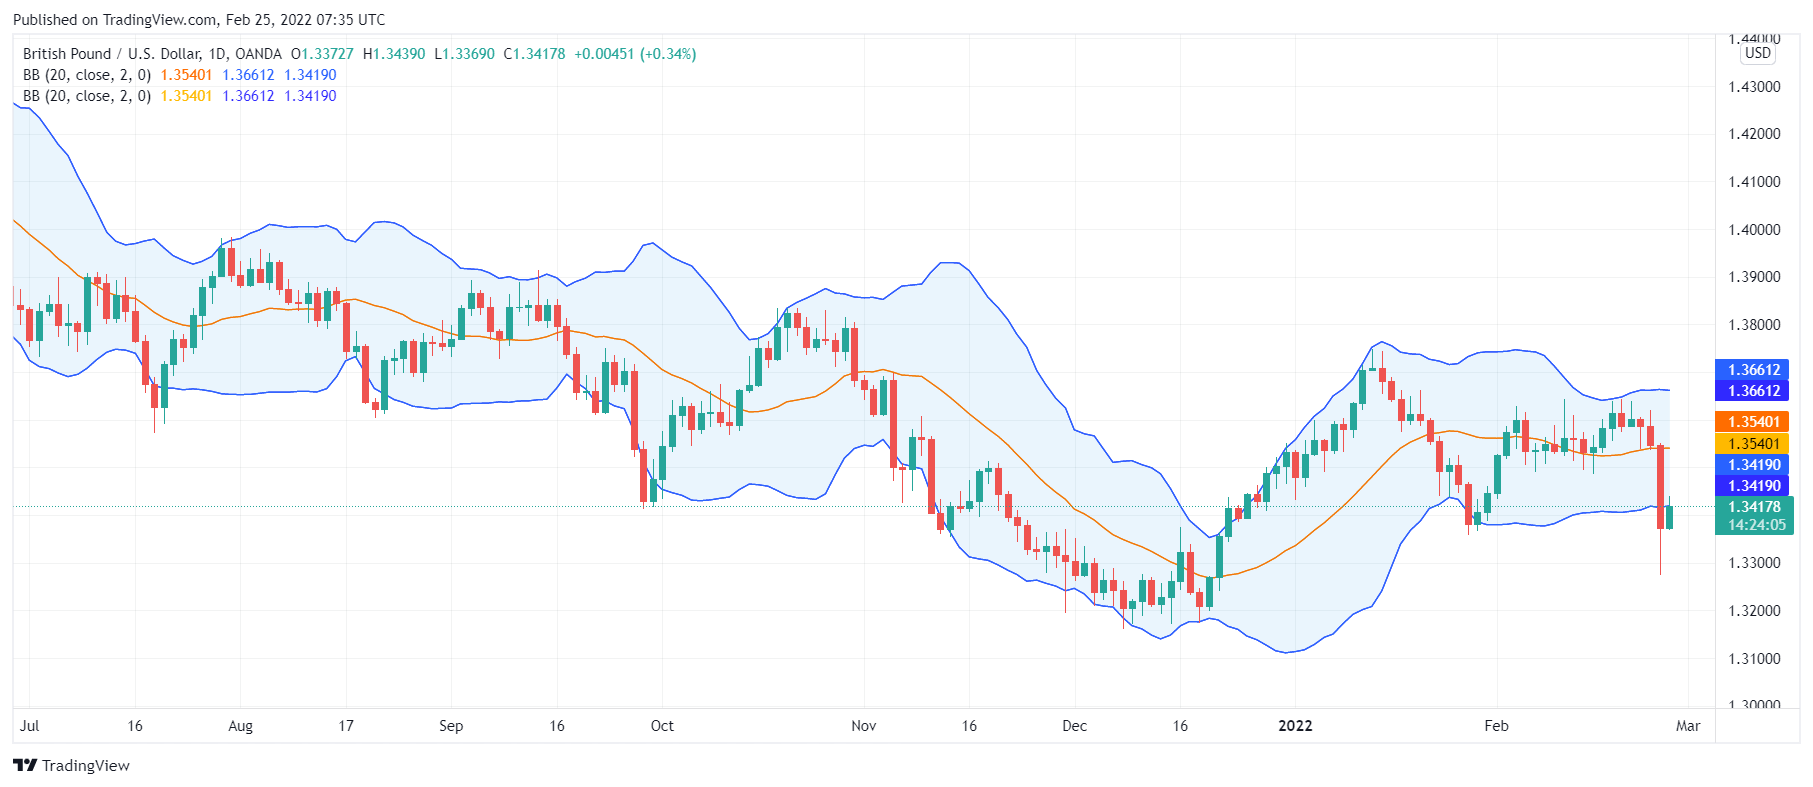Viewport: 1813px width, 787px height.
Task: Click the Oct label on time axis
Action: tap(662, 726)
